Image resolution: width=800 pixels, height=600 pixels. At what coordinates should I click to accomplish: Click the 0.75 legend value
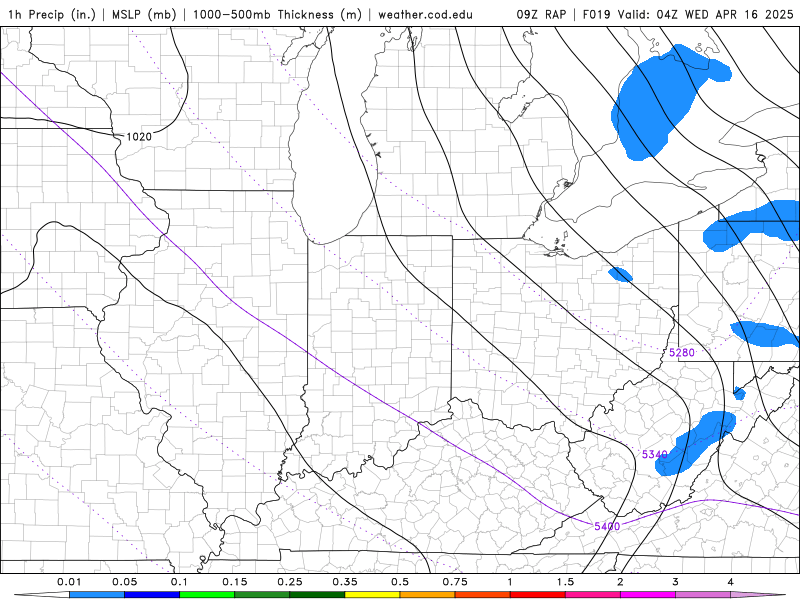coord(455,582)
